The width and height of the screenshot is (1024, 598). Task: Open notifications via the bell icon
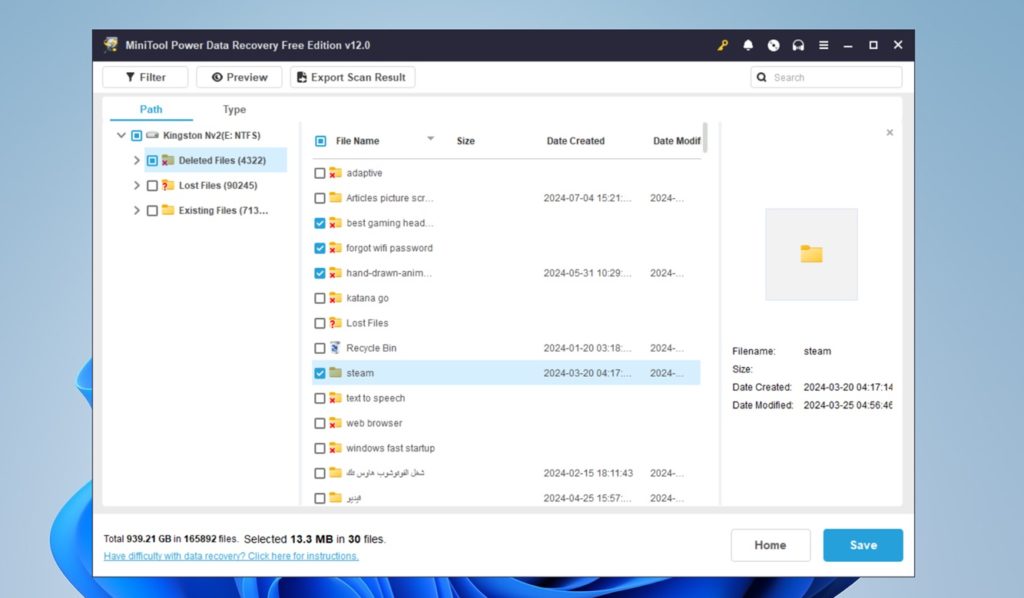(x=748, y=45)
